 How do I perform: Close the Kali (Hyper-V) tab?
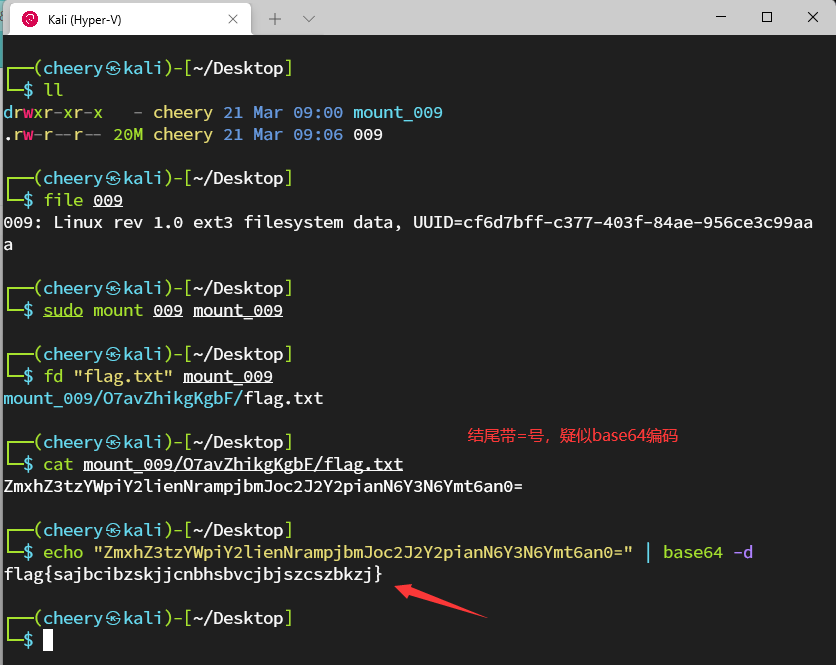[x=233, y=19]
